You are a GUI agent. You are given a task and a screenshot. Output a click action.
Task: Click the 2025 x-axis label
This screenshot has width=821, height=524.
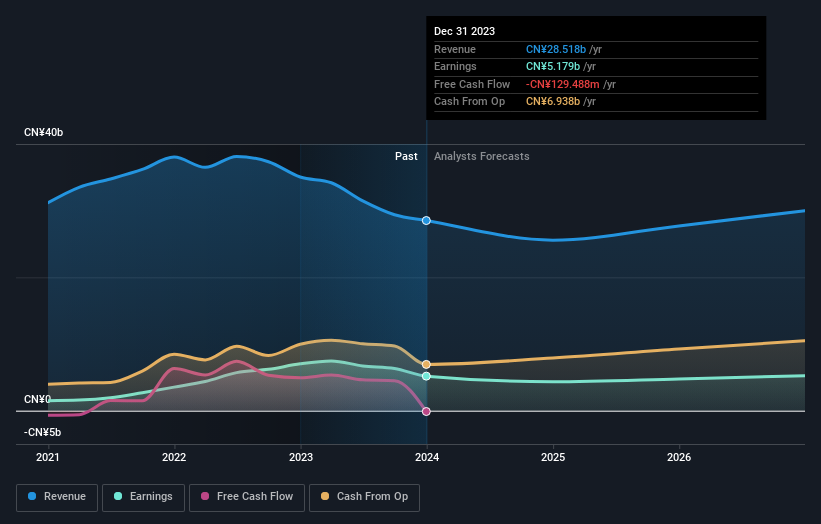click(553, 458)
